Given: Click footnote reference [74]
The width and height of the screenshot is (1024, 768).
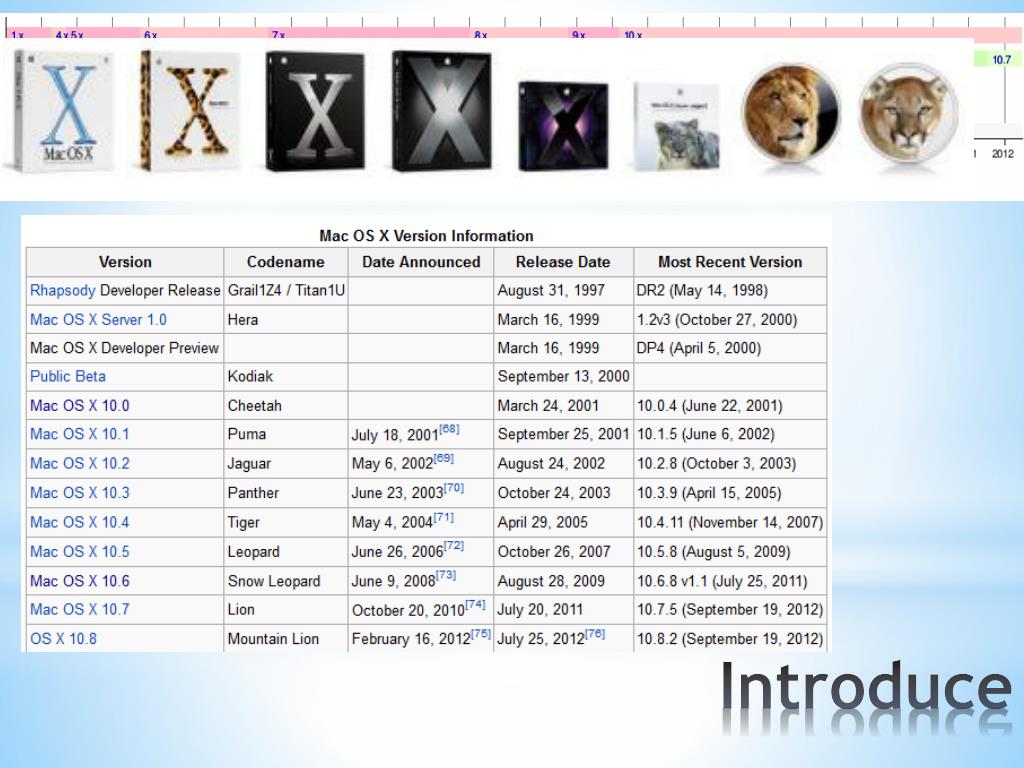Looking at the screenshot, I should coord(475,605).
